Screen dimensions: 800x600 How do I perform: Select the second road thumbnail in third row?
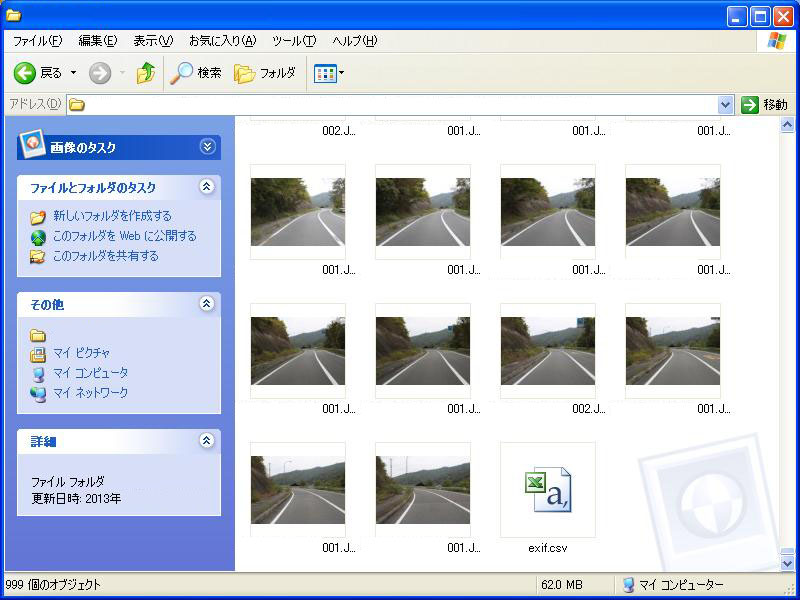pos(423,351)
